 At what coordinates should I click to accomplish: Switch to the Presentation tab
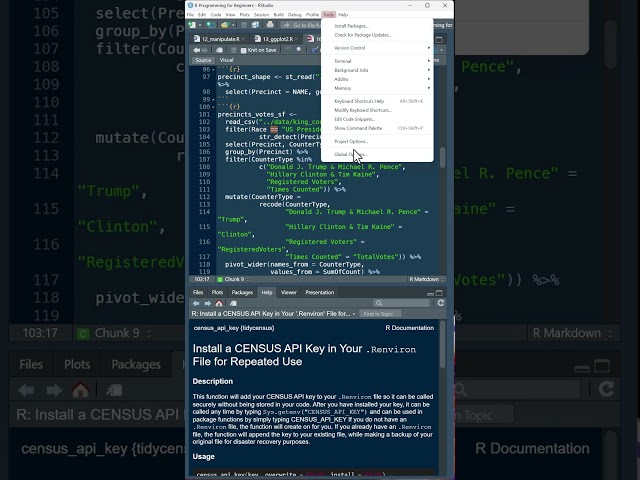[x=320, y=292]
